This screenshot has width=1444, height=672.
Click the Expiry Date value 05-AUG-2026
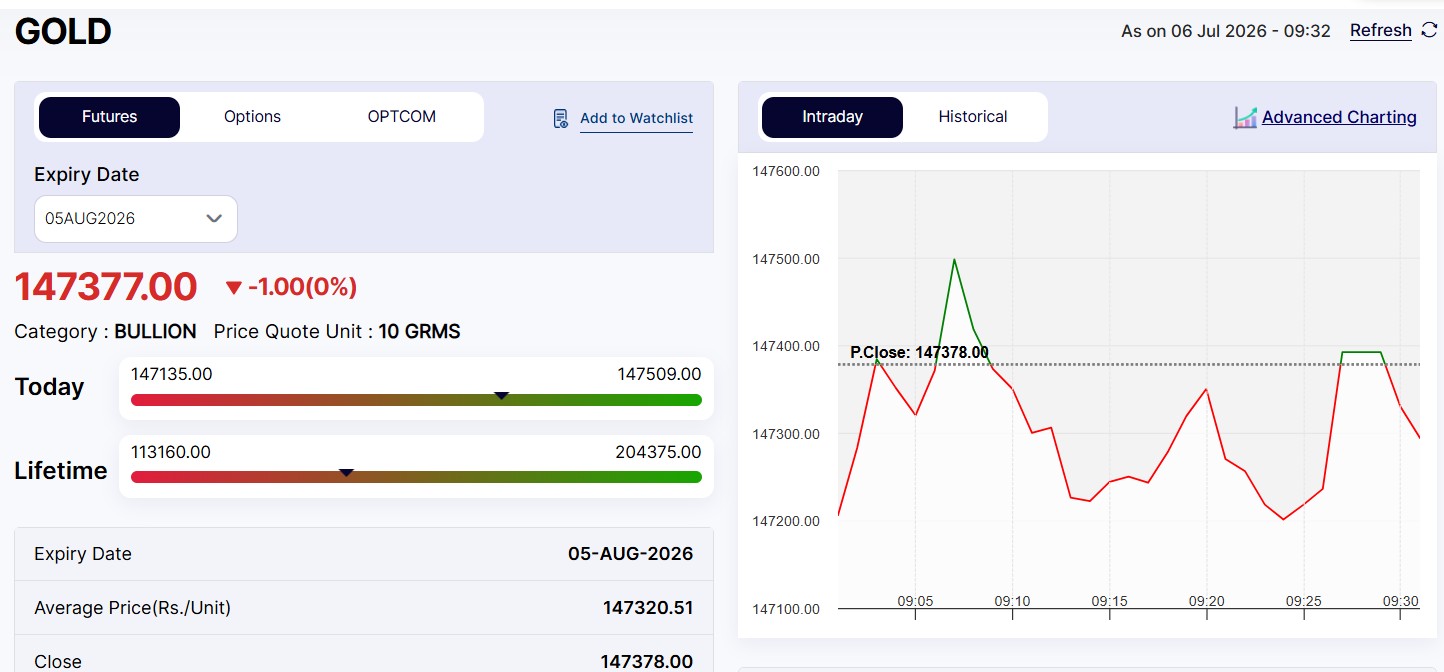point(630,554)
